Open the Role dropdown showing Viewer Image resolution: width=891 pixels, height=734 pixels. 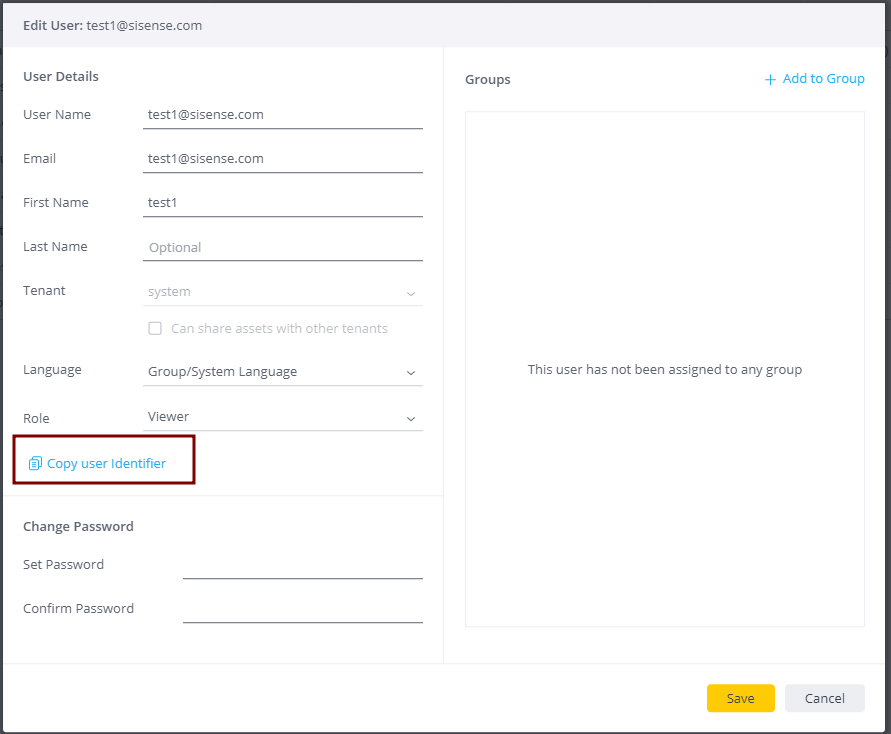(282, 417)
